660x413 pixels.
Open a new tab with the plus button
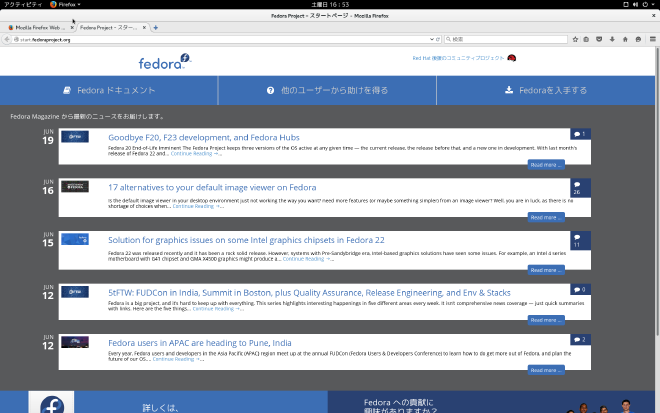point(156,27)
